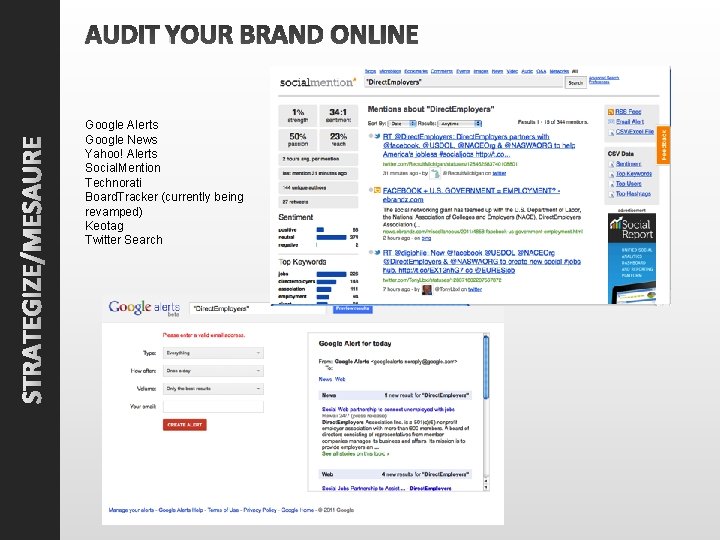This screenshot has height=540, width=720.
Task: Click Manage your alerts footer link
Action: [x=131, y=510]
